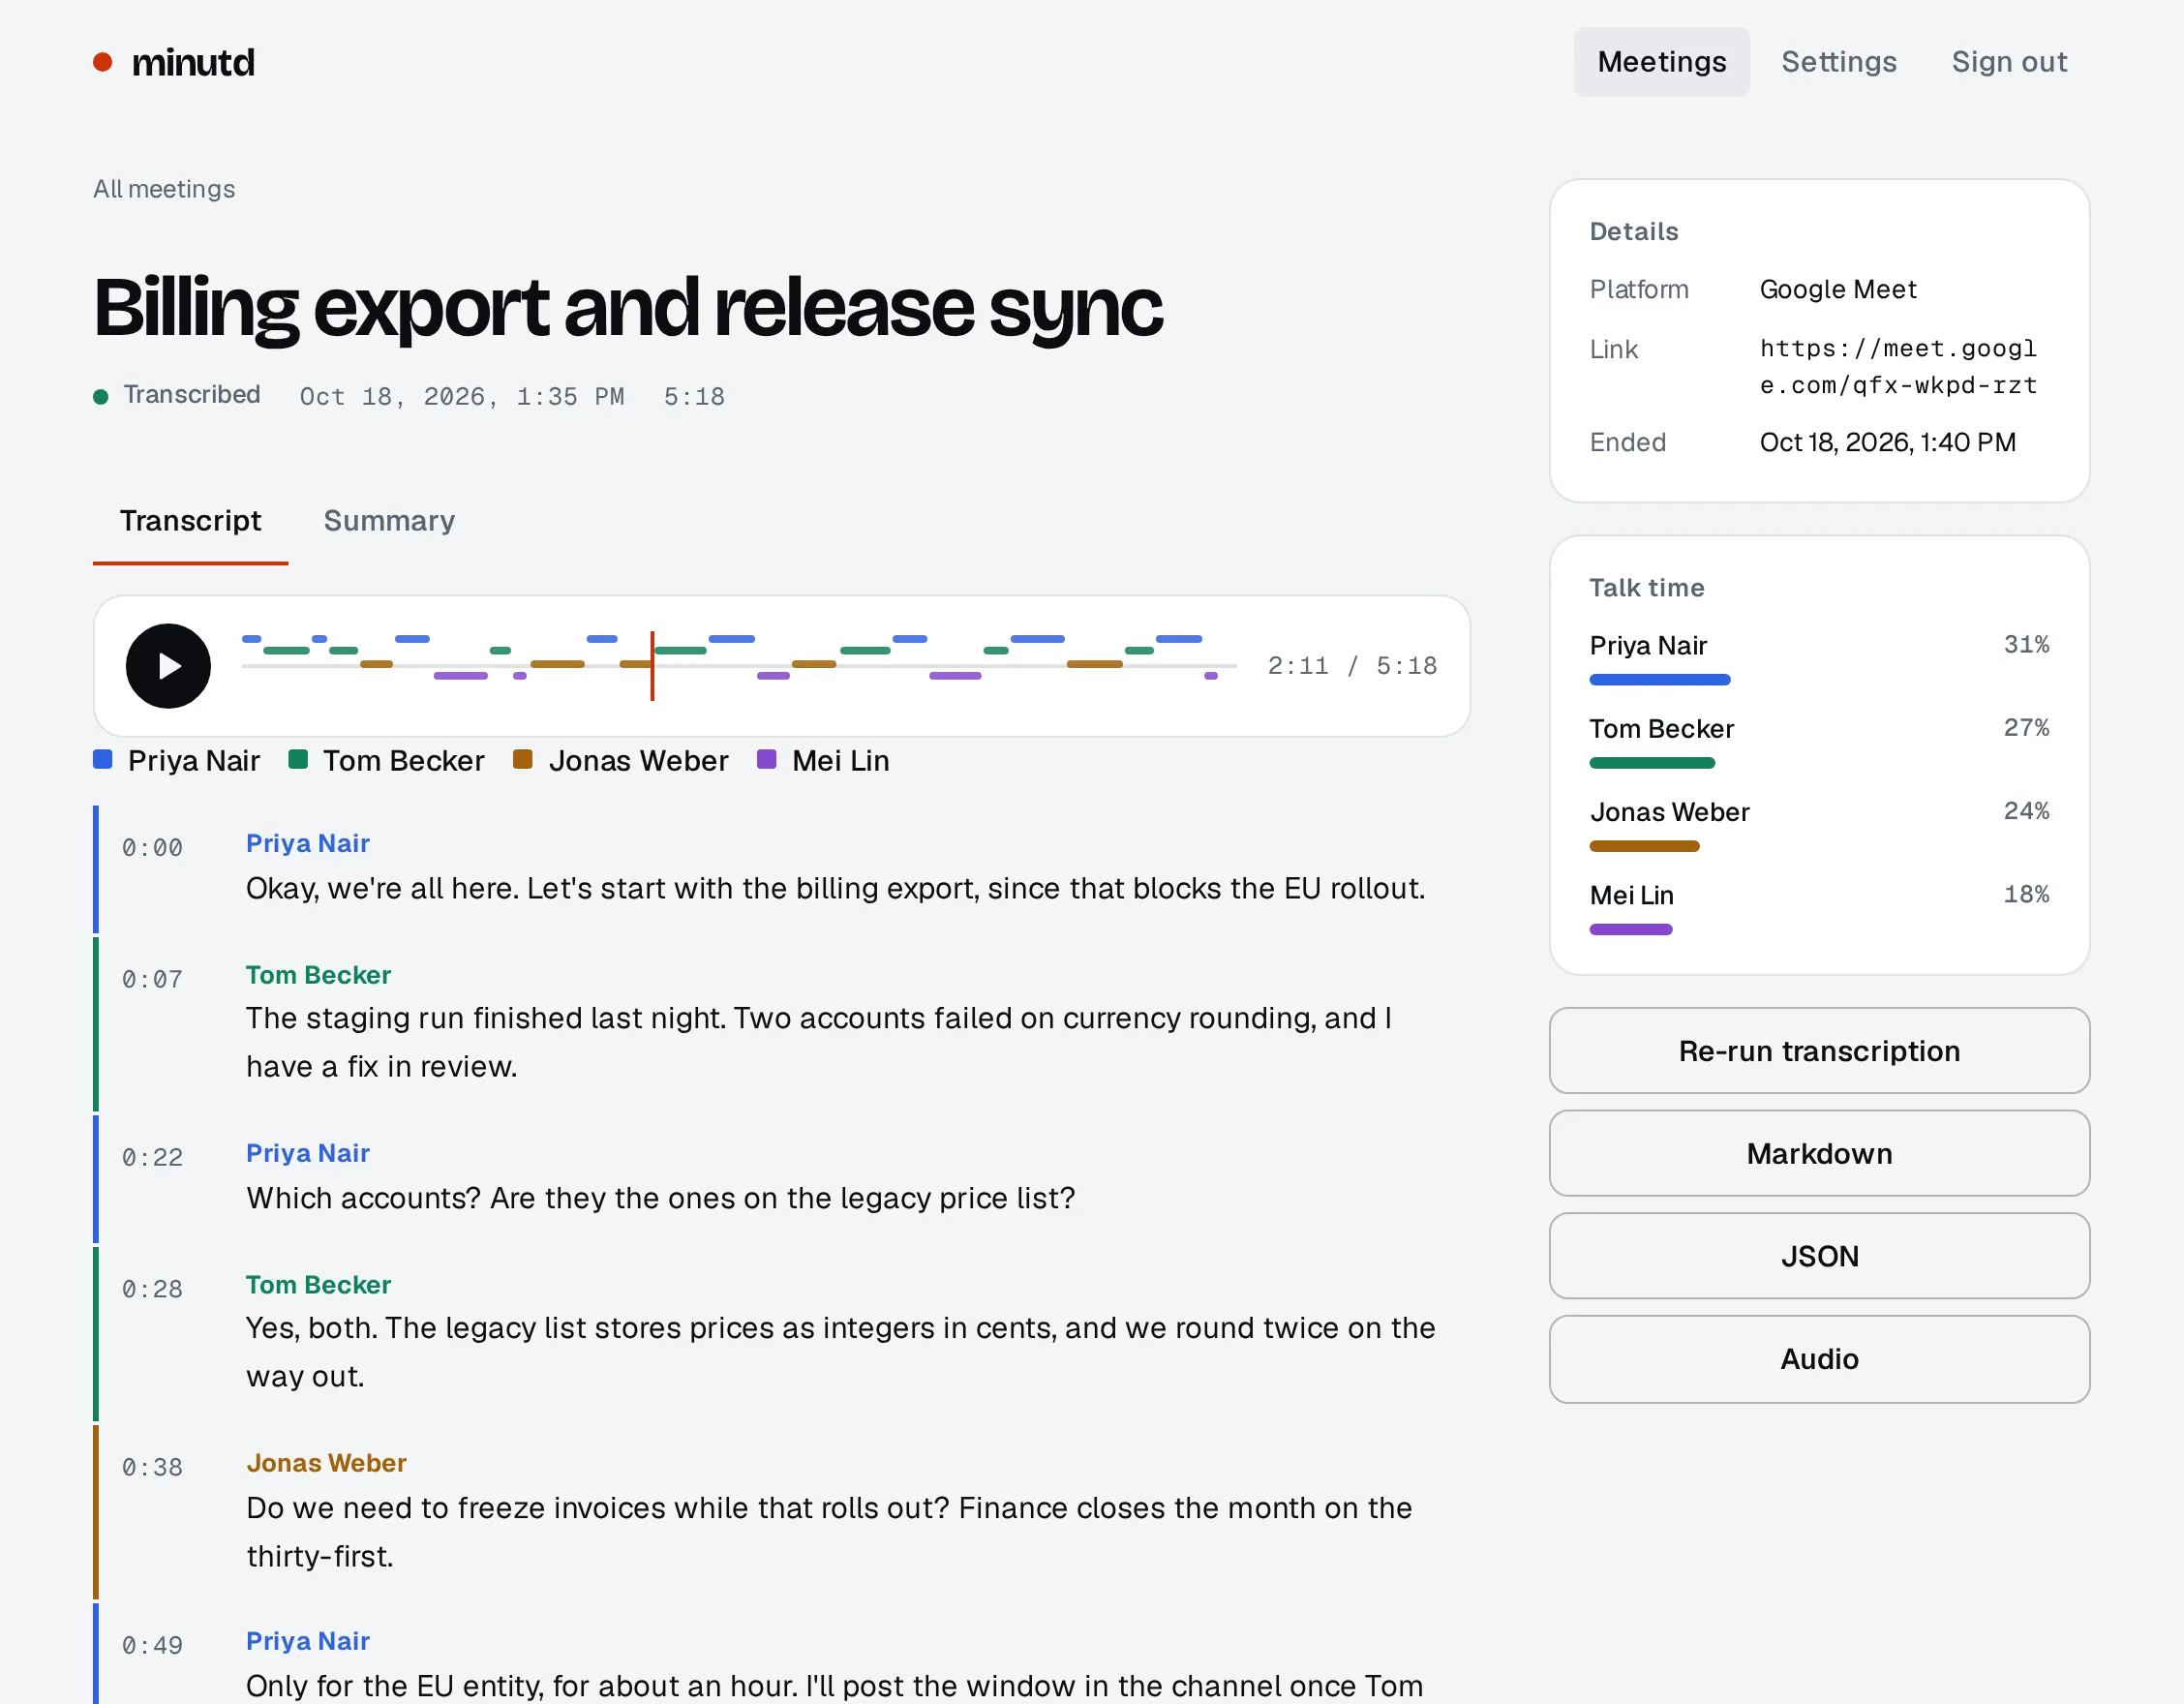2184x1704 pixels.
Task: Jump to the 0:28 transcript timestamp
Action: [152, 1290]
